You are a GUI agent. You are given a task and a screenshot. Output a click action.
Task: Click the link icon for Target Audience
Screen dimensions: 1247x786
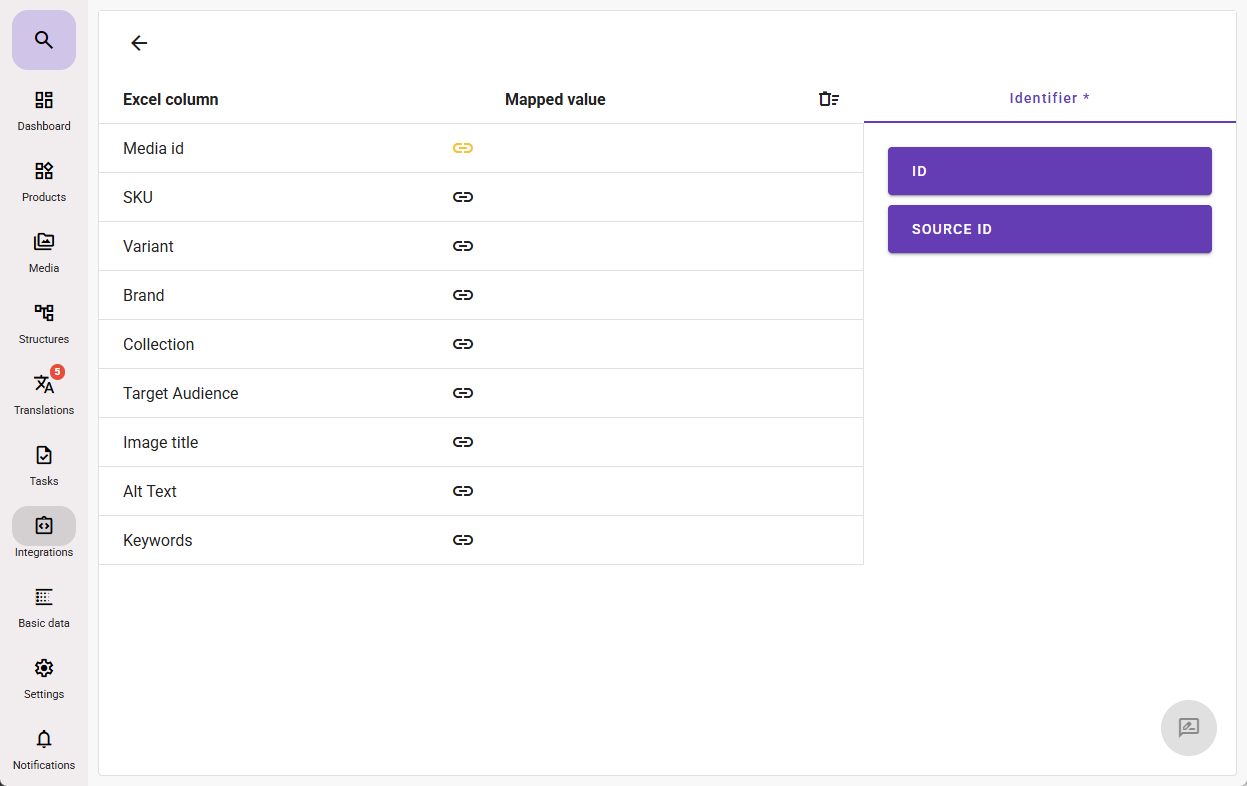click(x=462, y=393)
